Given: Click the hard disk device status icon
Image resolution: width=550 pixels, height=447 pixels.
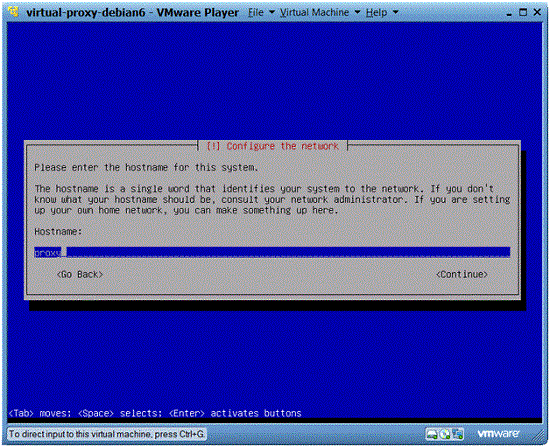Looking at the screenshot, I should click(432, 434).
